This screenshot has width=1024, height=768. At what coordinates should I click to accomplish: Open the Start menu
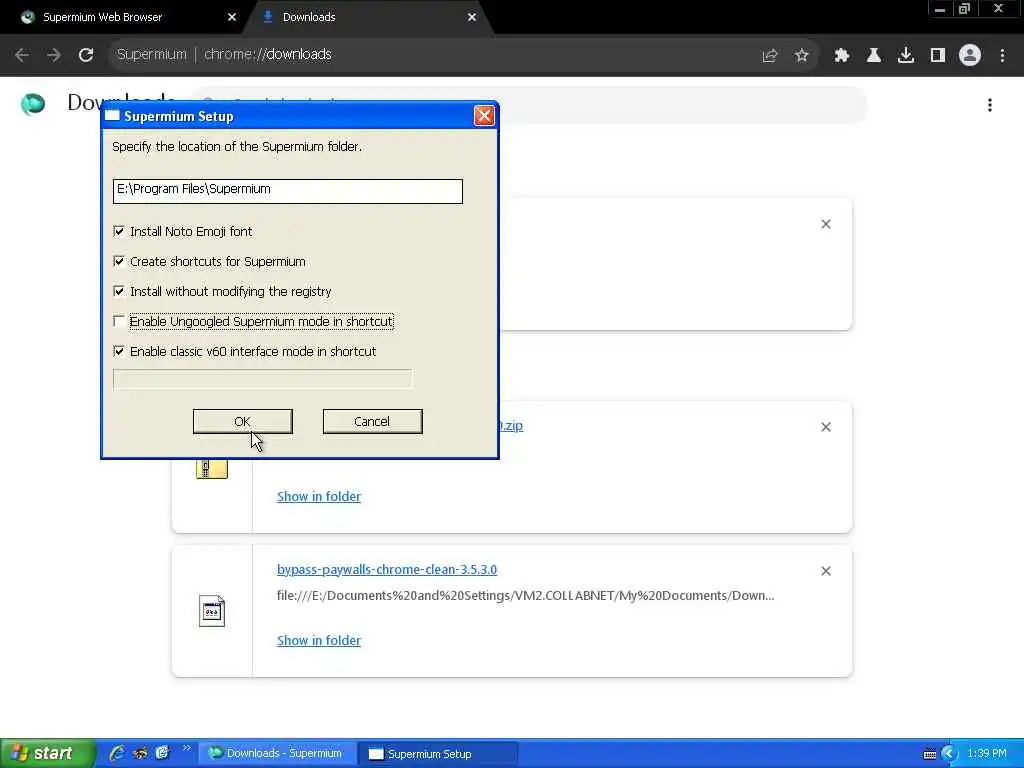(x=46, y=753)
